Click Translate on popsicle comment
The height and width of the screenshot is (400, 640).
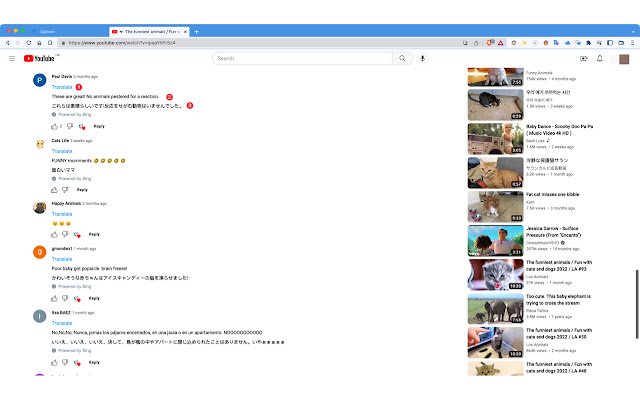[x=62, y=259]
